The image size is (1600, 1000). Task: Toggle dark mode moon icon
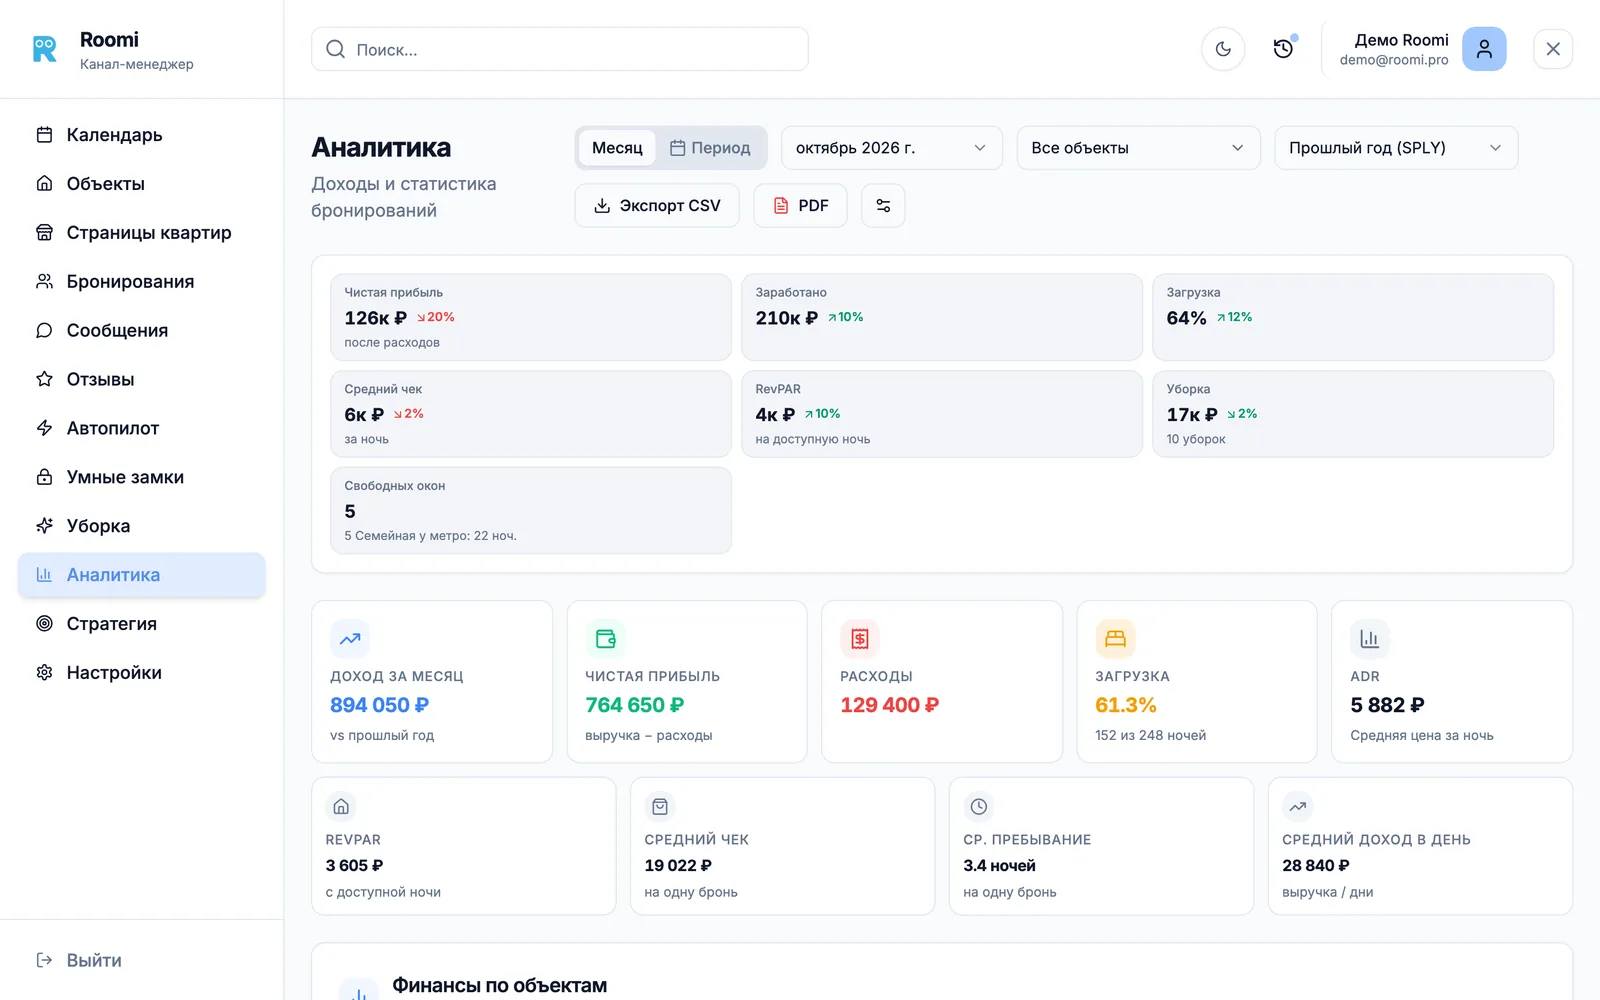(1223, 49)
